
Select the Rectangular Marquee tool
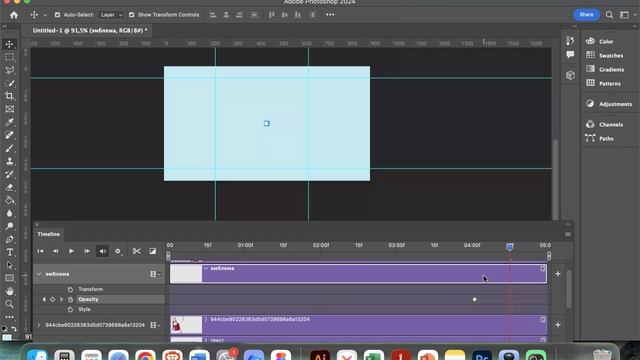click(9, 57)
